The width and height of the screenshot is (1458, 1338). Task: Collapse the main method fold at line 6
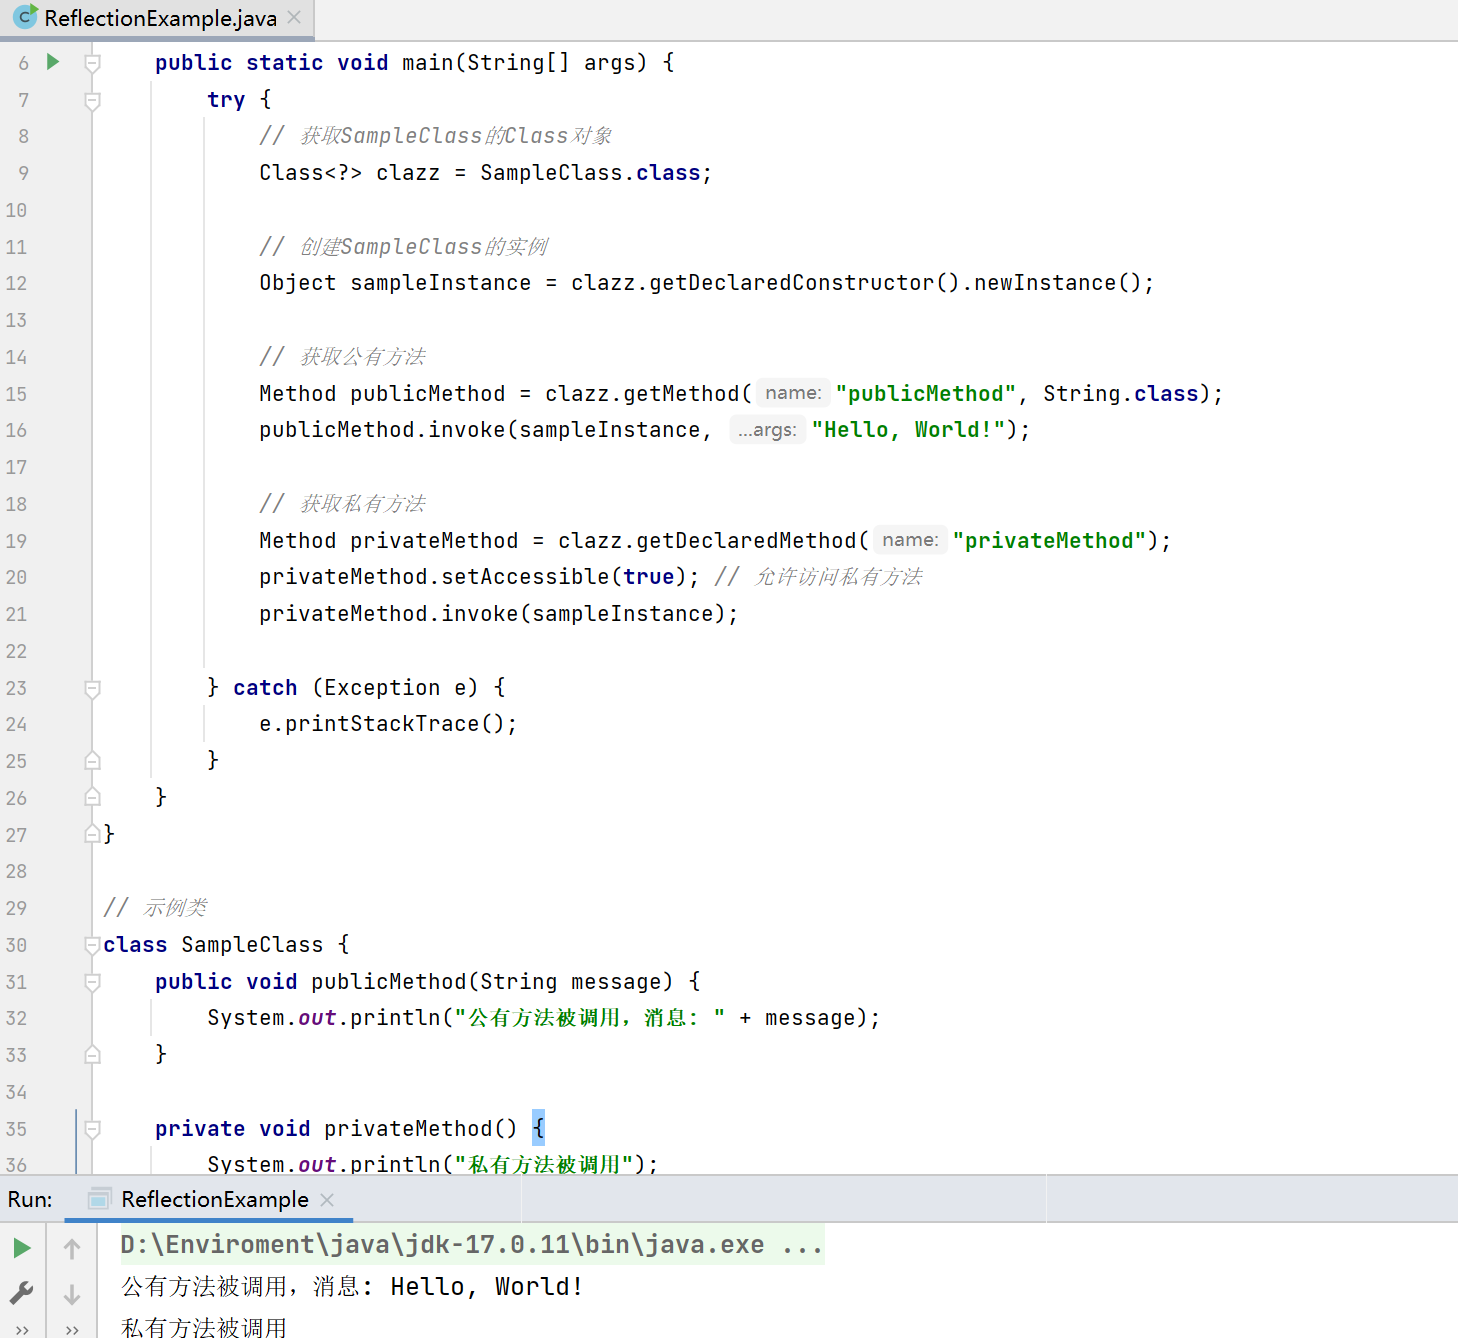pyautogui.click(x=92, y=63)
